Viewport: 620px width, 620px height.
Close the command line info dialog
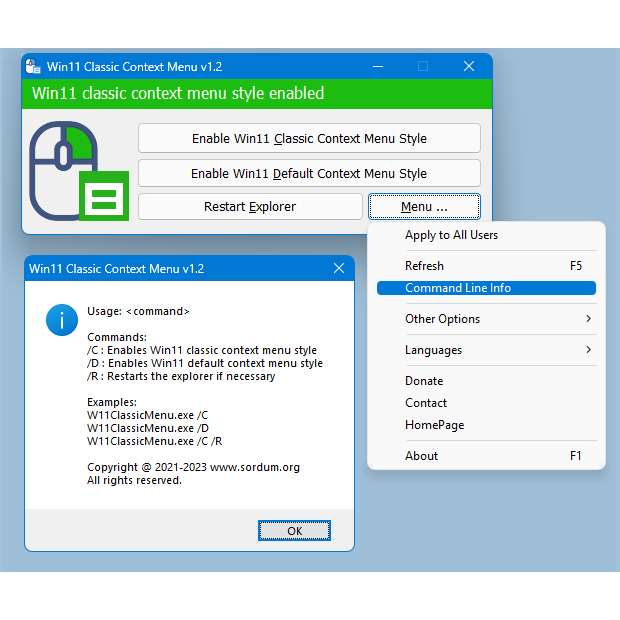pos(339,268)
